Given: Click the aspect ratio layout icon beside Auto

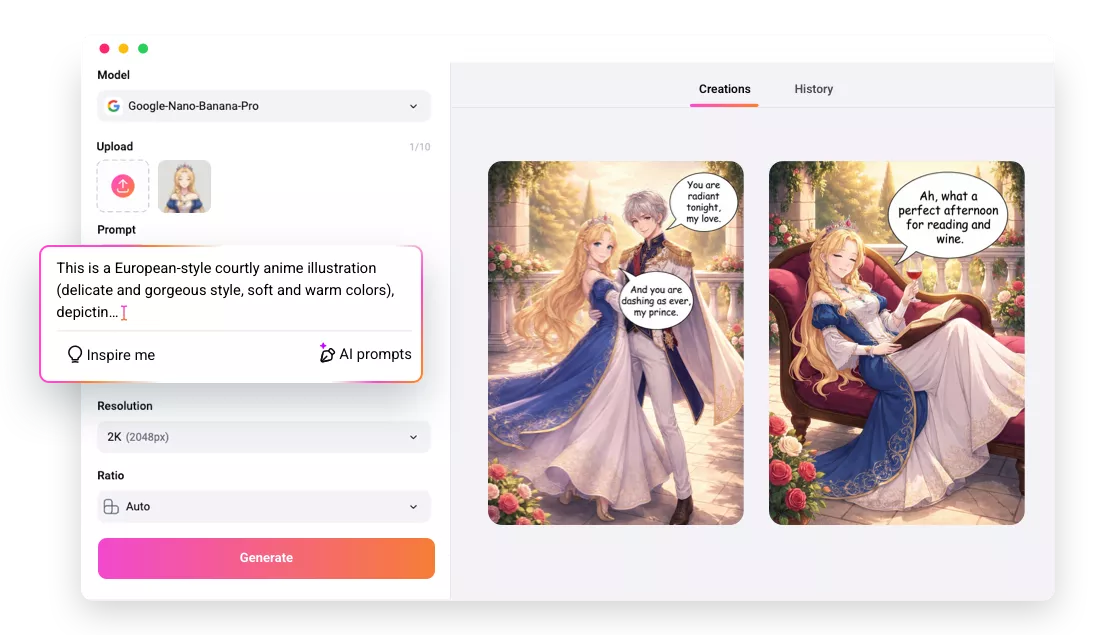Looking at the screenshot, I should tap(113, 506).
